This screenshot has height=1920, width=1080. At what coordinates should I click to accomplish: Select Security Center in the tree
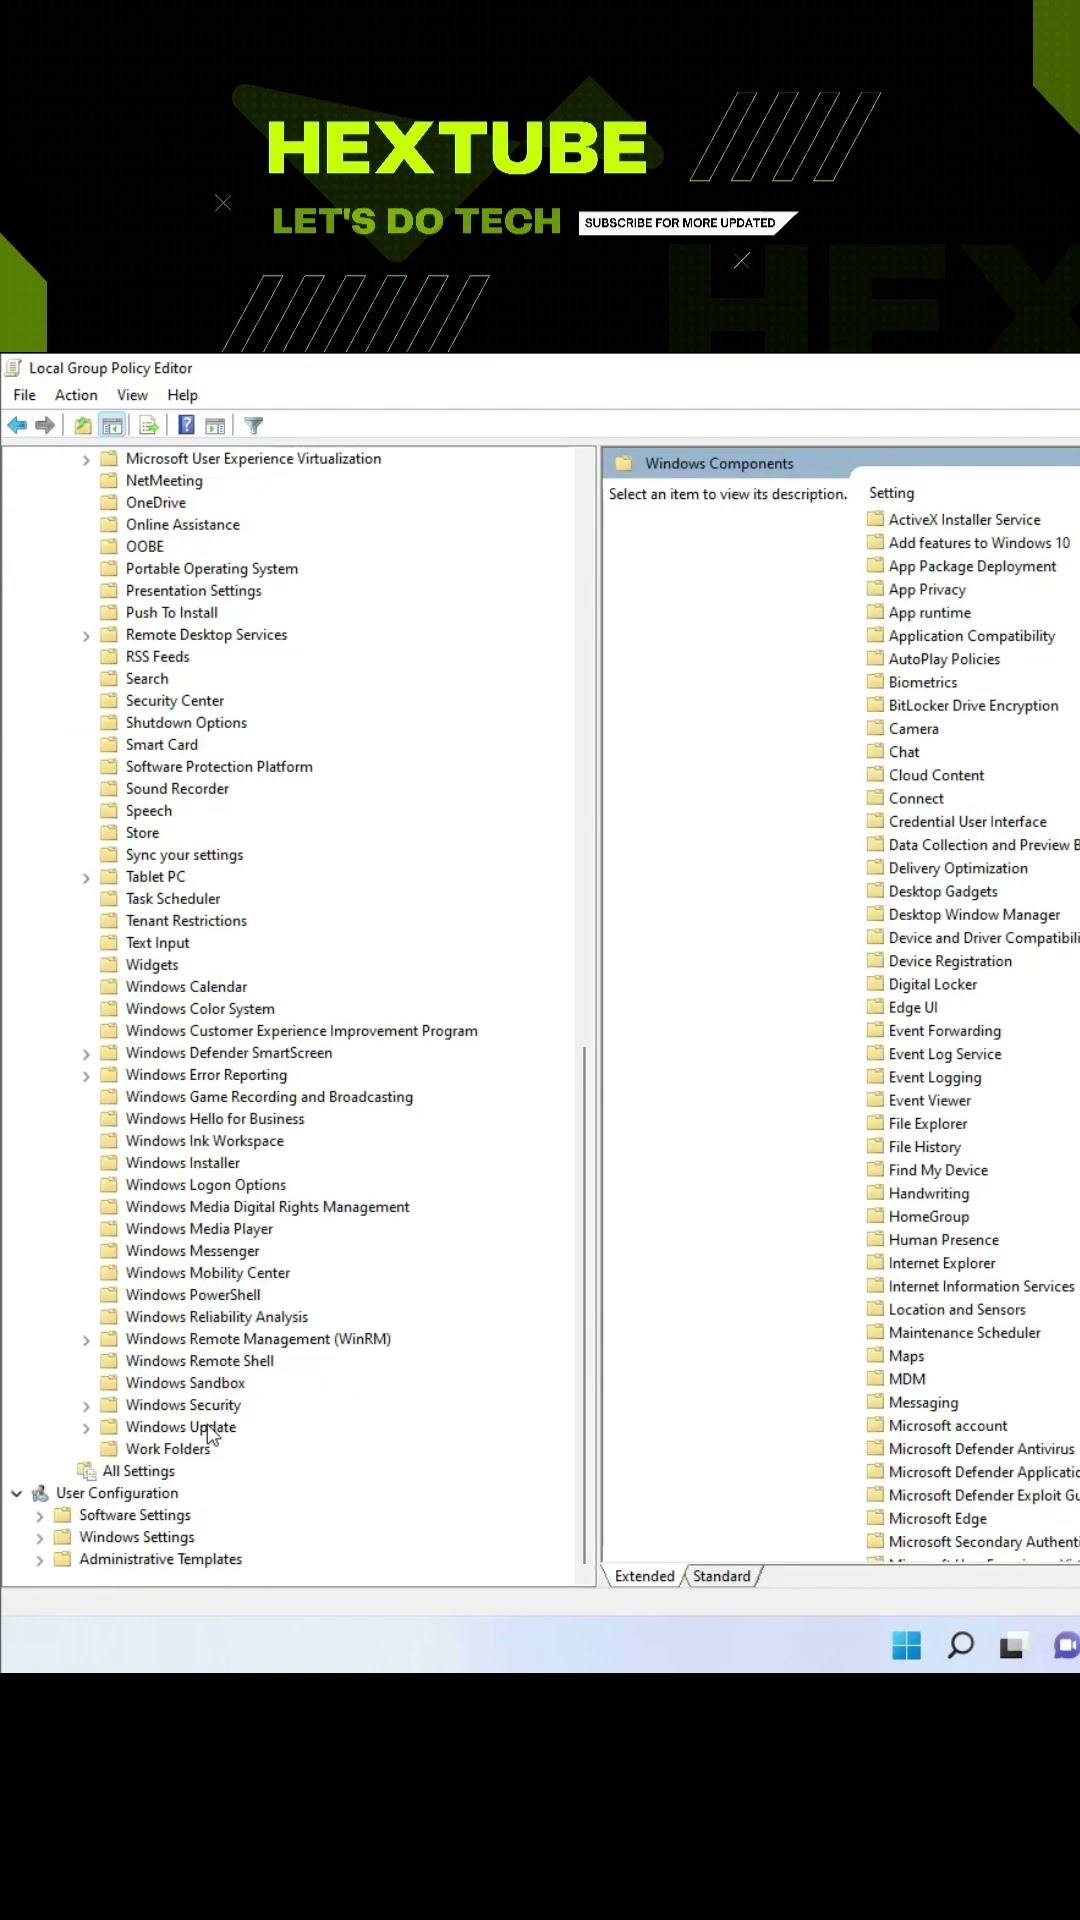175,700
